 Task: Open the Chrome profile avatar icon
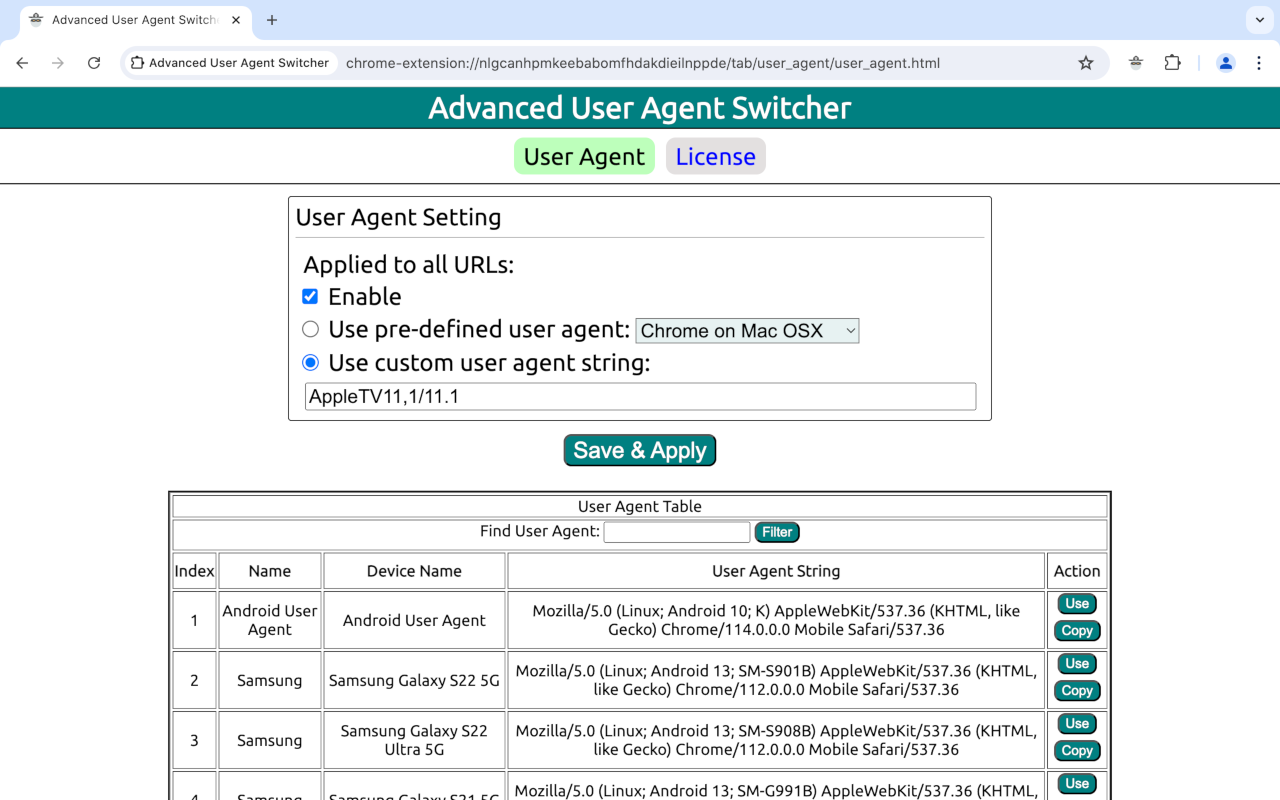click(1225, 62)
